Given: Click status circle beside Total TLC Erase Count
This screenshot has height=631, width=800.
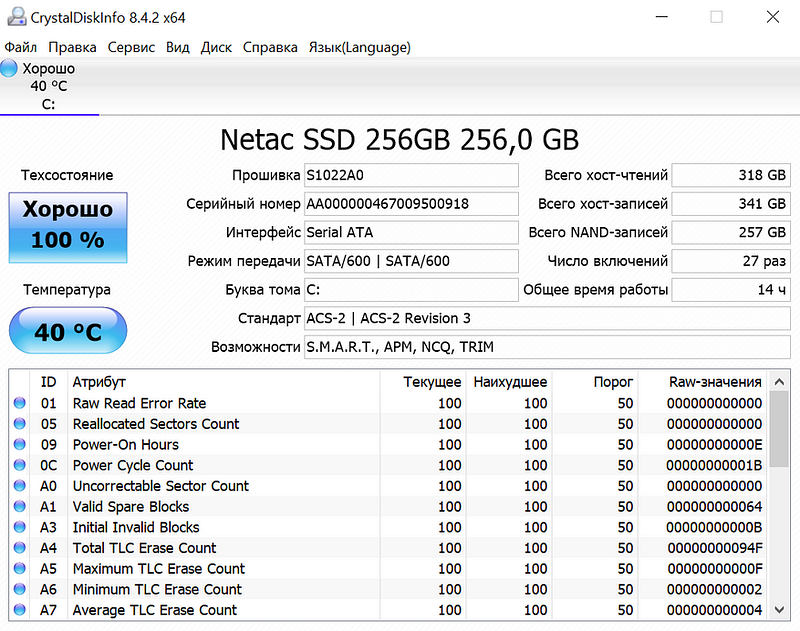Looking at the screenshot, I should pos(20,547).
